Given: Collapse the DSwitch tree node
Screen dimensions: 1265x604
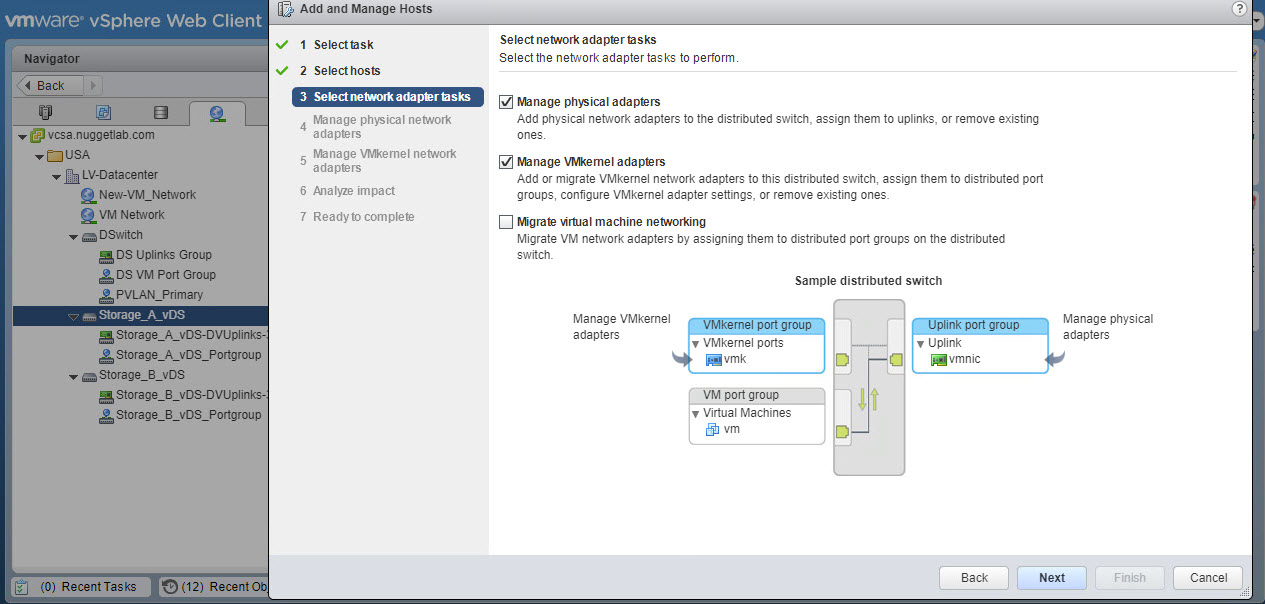Looking at the screenshot, I should (73, 236).
